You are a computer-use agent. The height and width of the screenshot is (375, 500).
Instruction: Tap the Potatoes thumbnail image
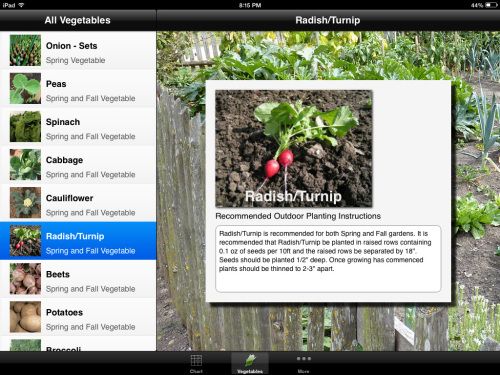[x=25, y=317]
